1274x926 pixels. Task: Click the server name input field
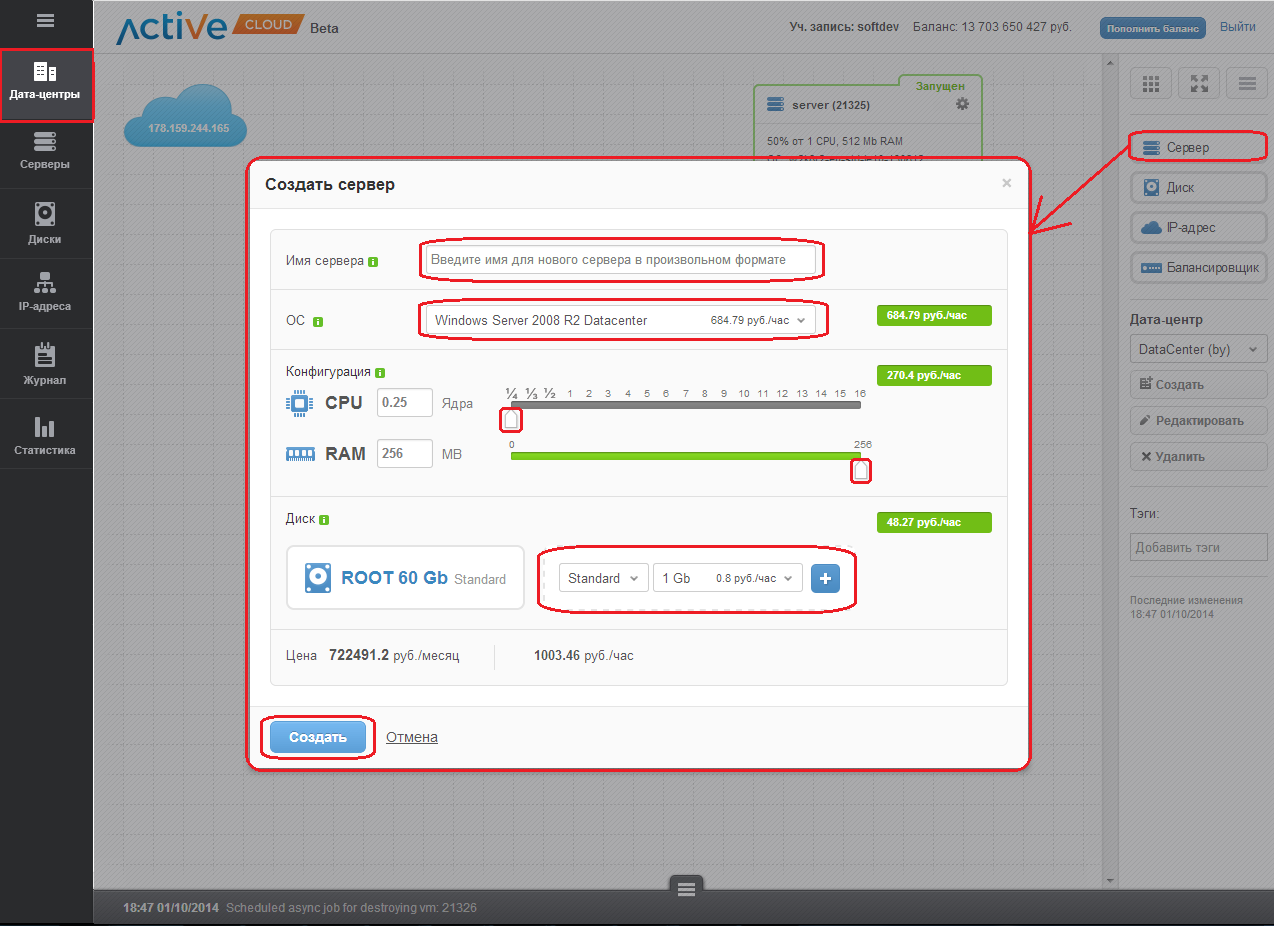click(620, 260)
